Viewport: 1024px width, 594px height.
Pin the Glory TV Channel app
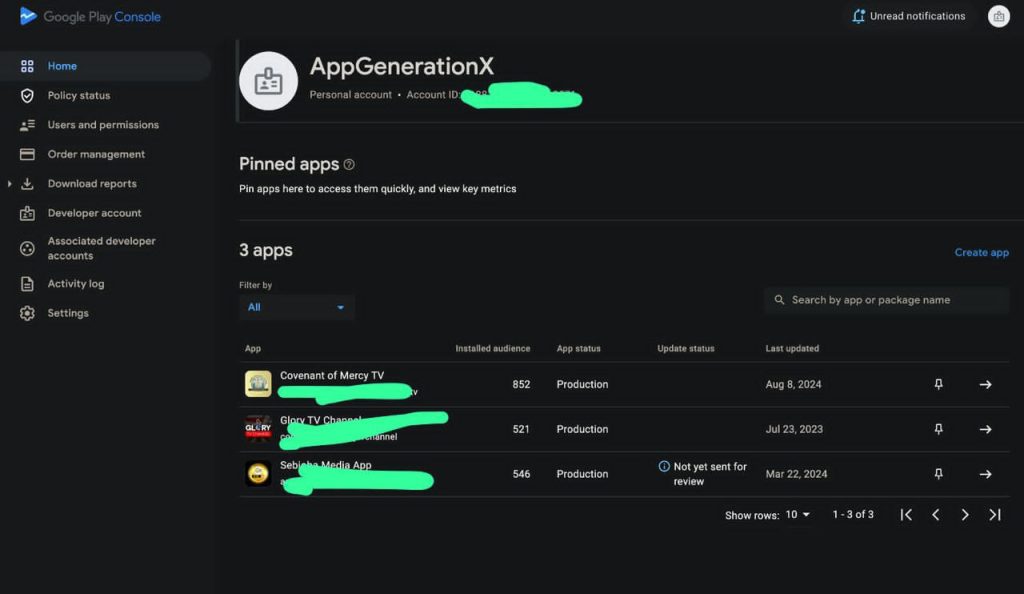click(938, 429)
